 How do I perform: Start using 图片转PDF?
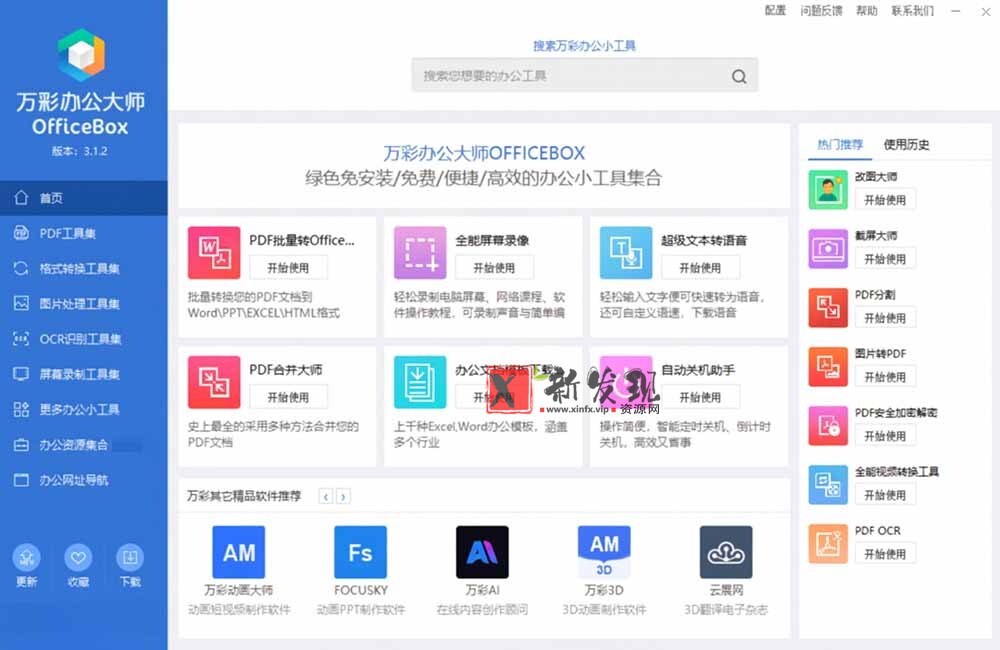[x=885, y=376]
